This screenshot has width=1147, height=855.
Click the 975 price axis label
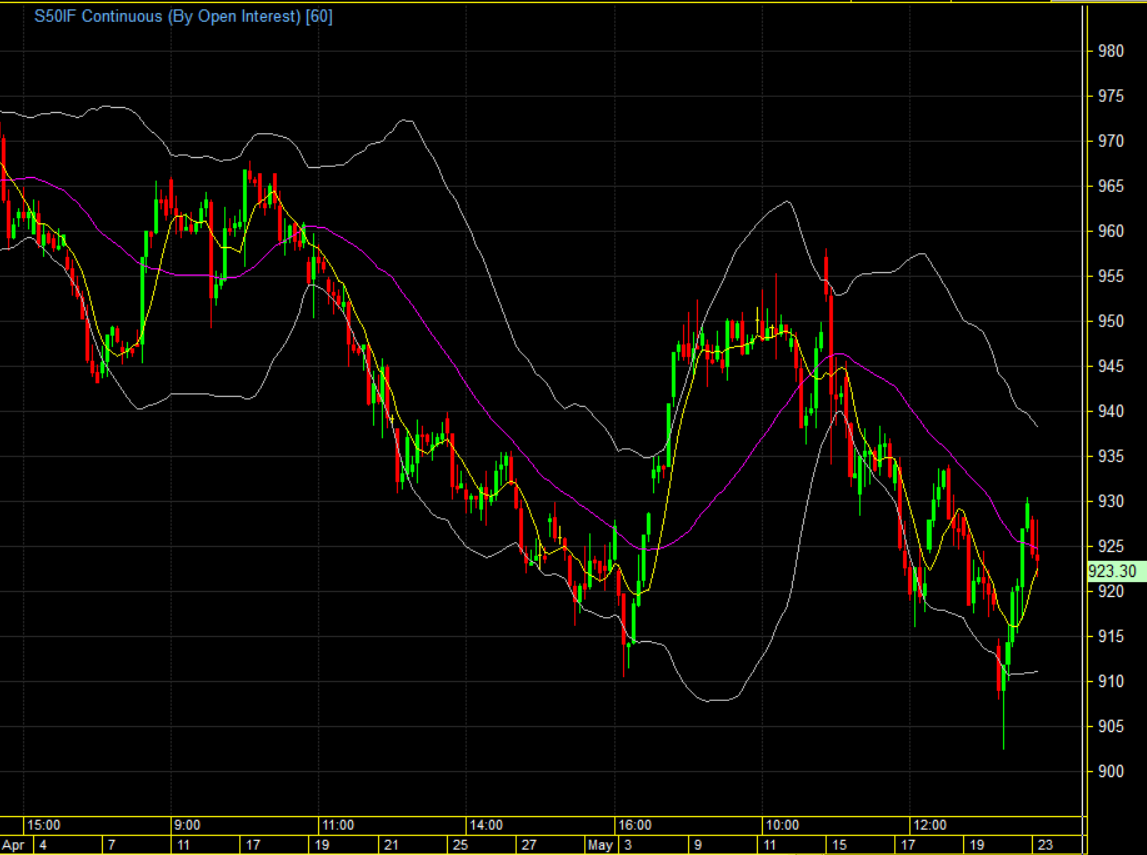coord(1110,97)
